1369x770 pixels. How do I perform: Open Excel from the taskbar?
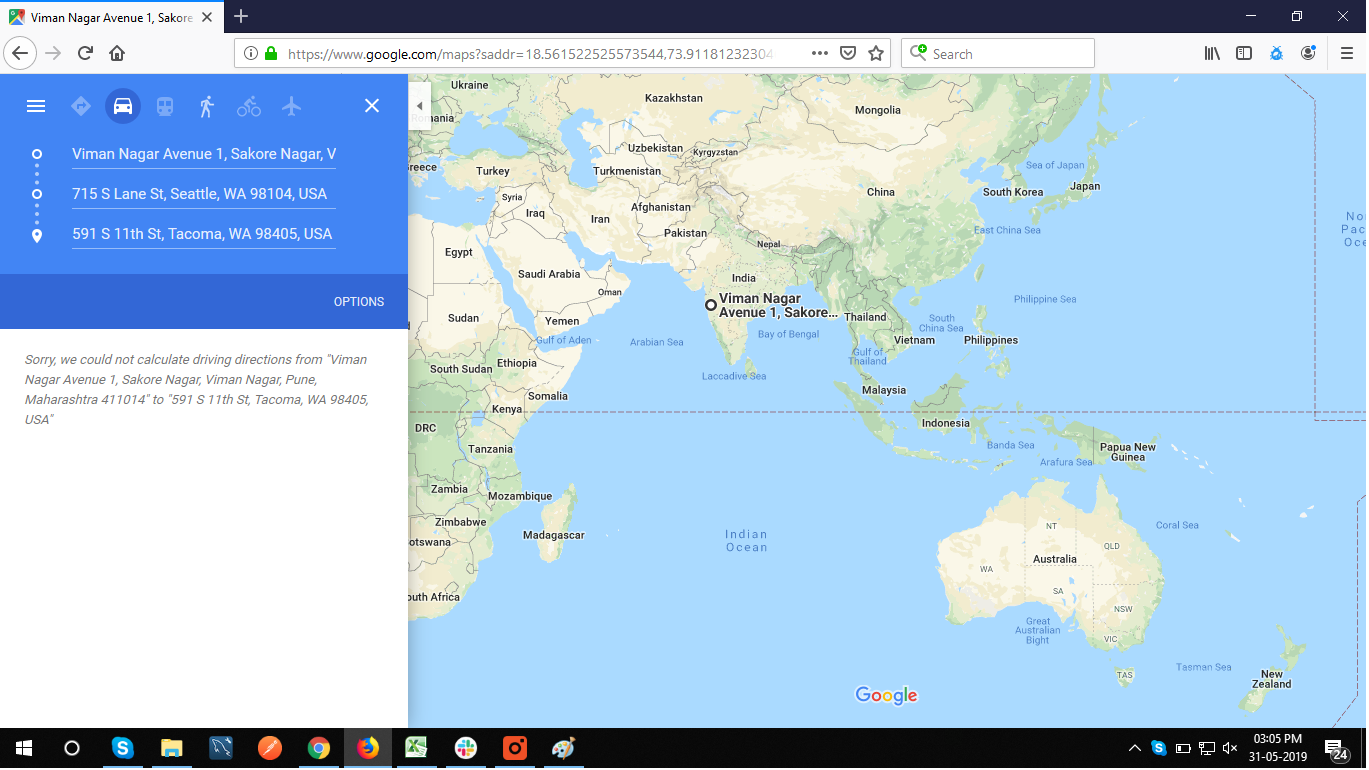417,748
